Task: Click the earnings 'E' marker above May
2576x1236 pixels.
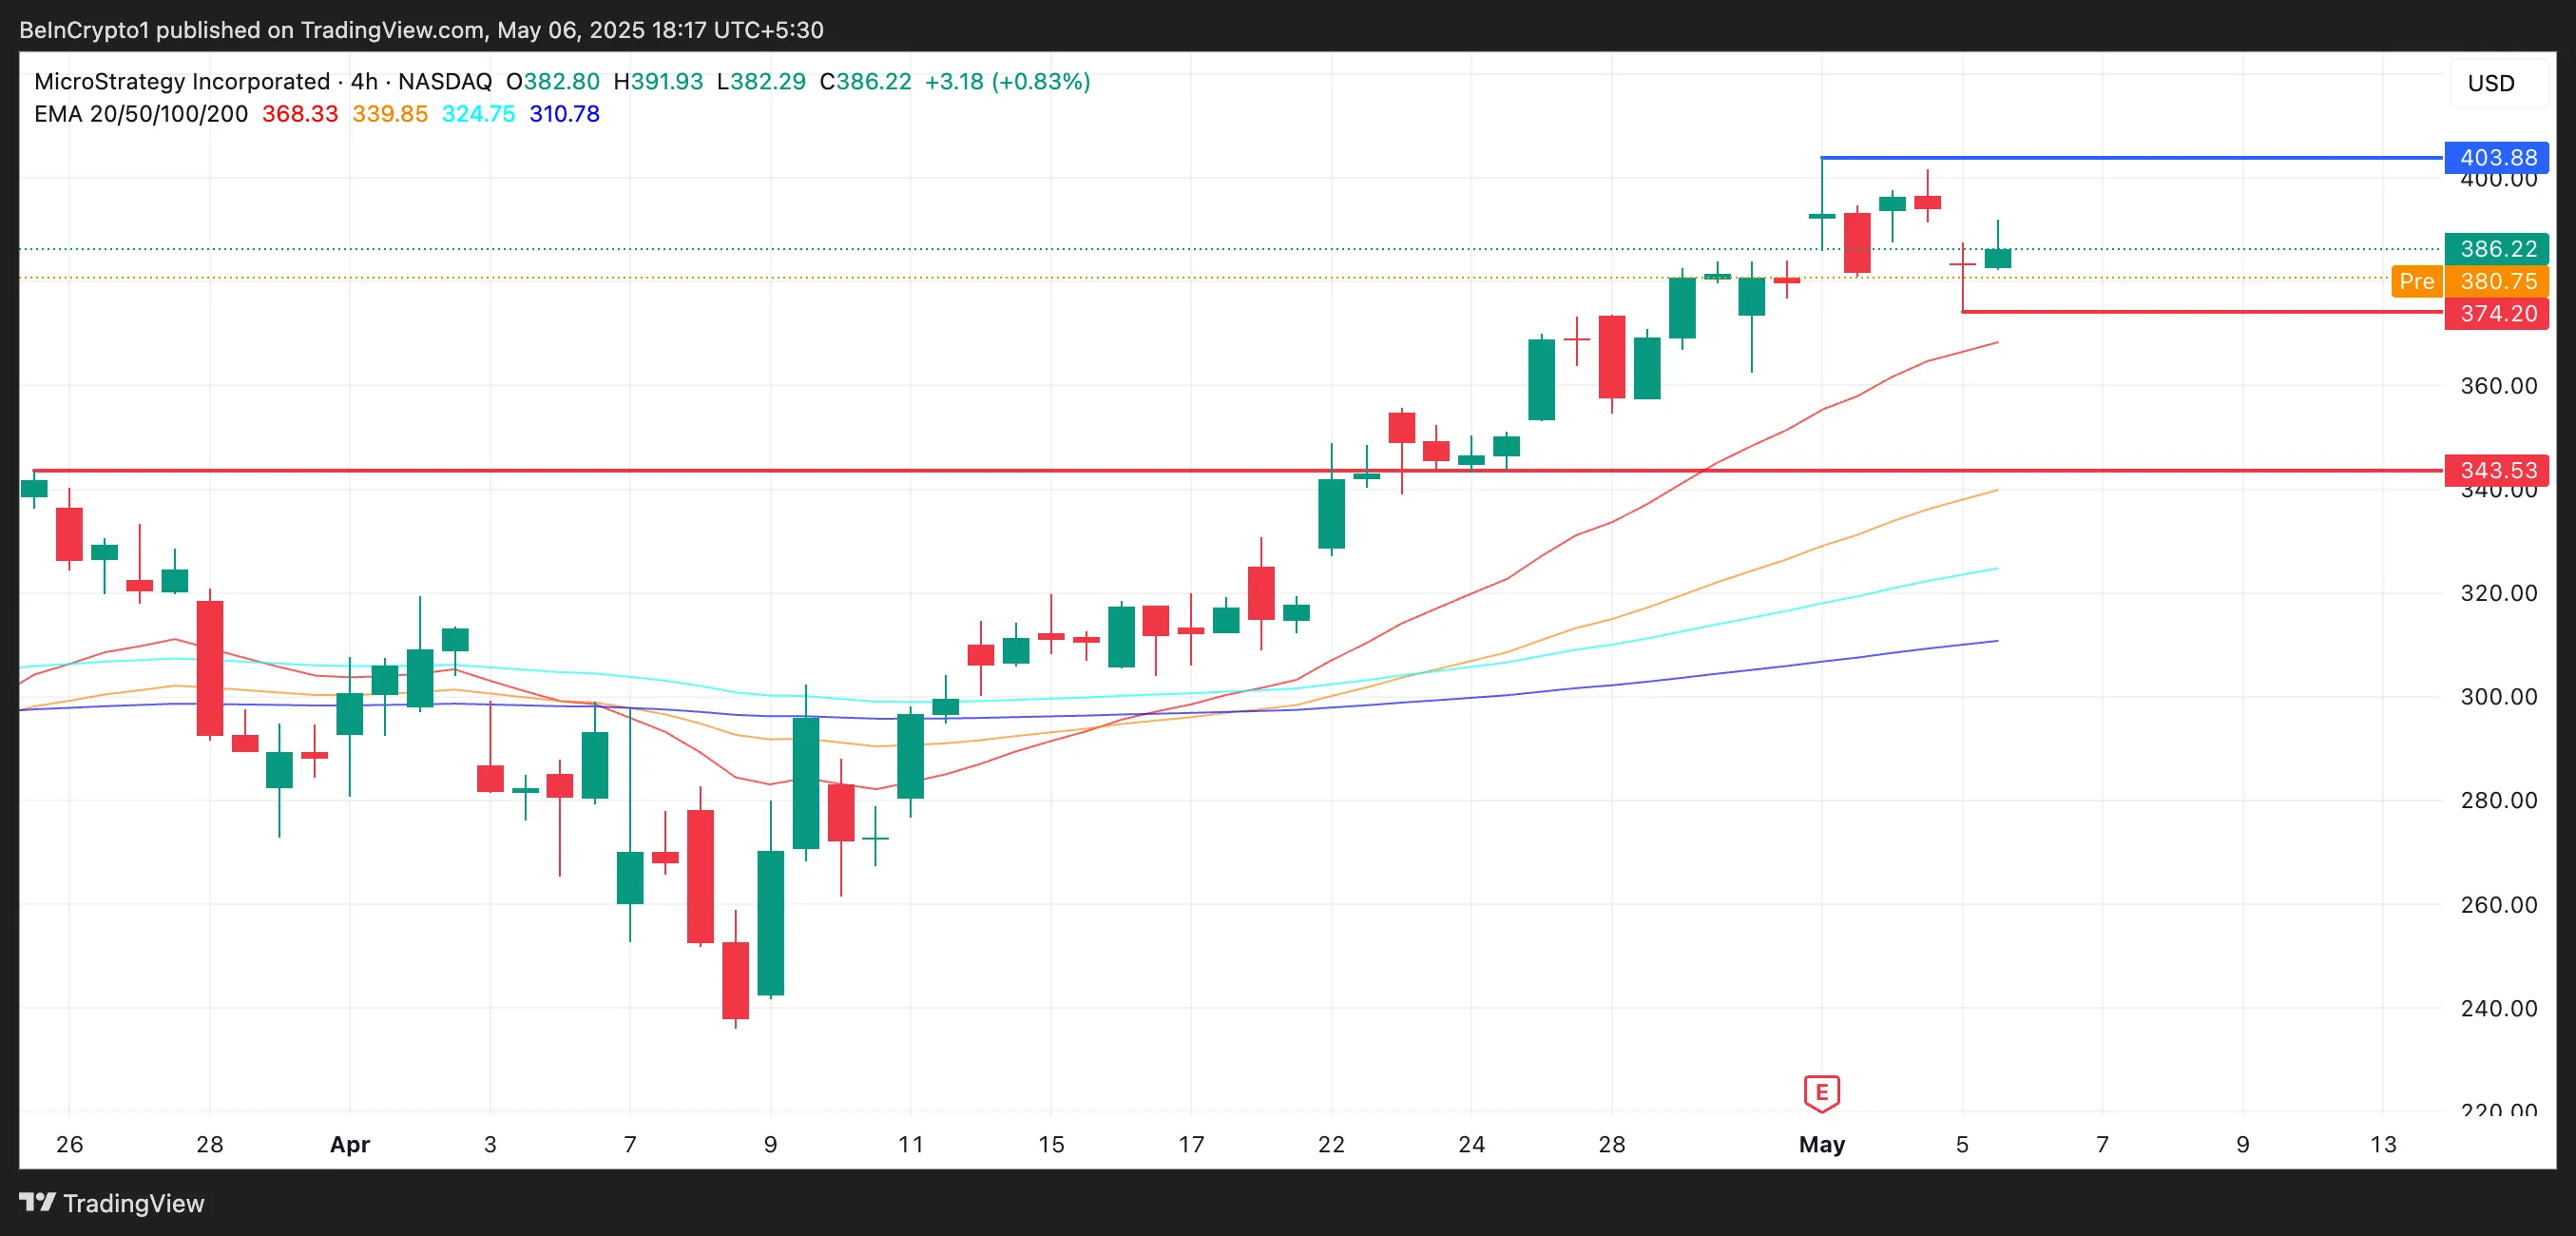Action: tap(1821, 1093)
